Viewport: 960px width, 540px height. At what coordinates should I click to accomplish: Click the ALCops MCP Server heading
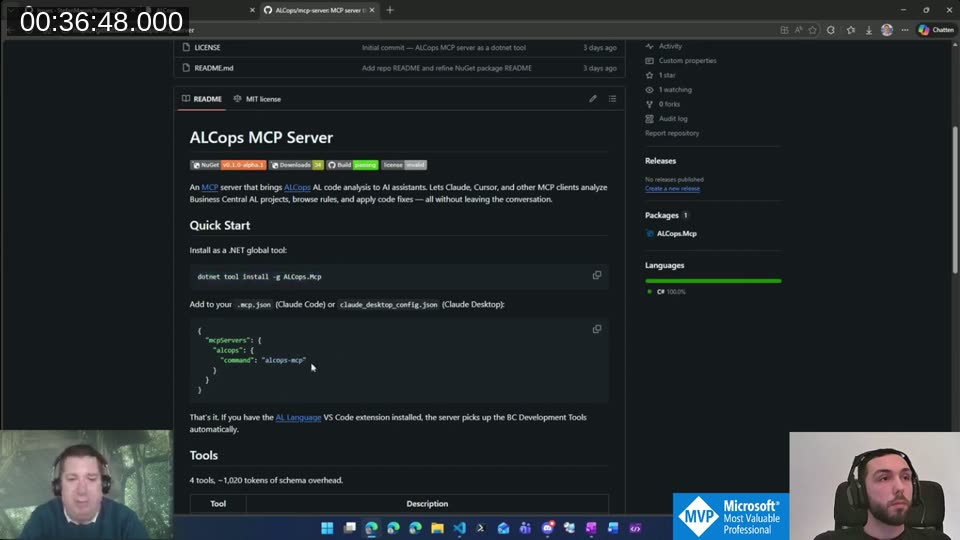(x=261, y=138)
